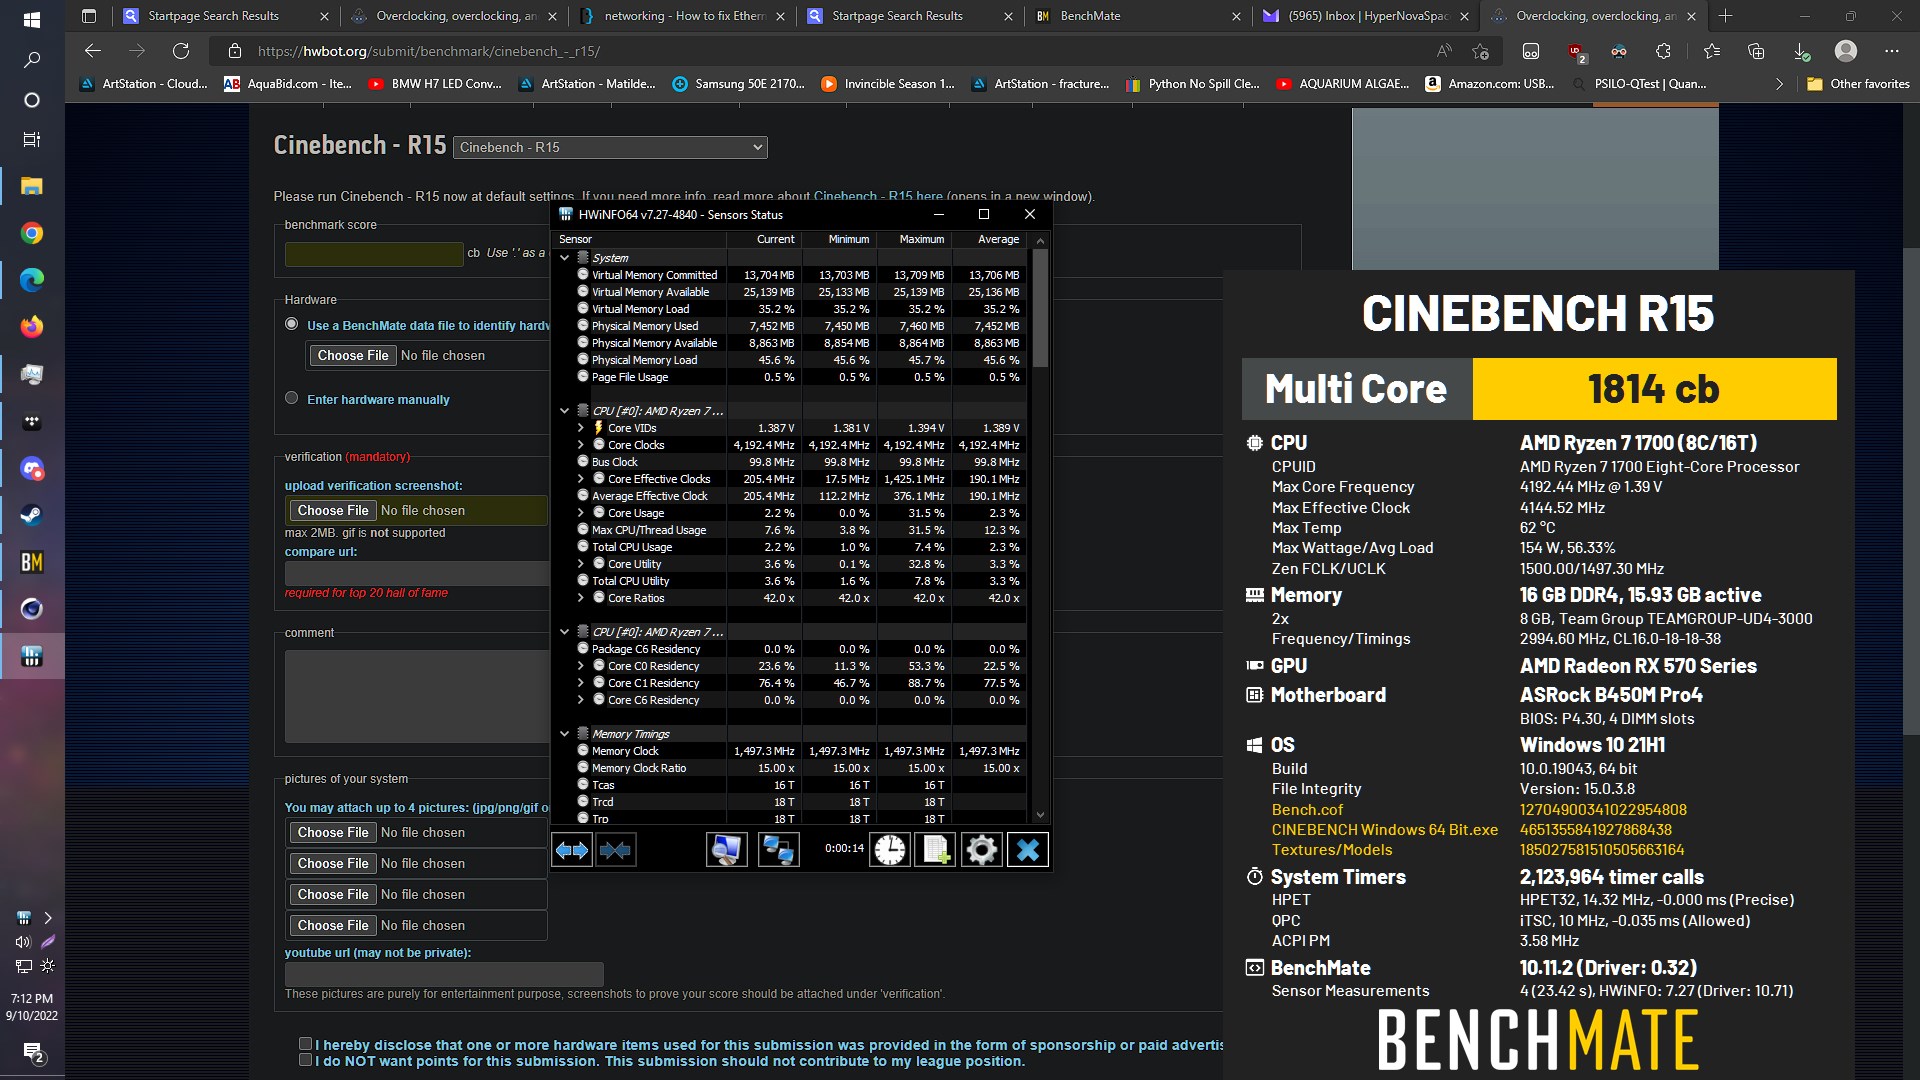Collapse the Memory Timings group
Viewport: 1920px width, 1080px height.
(x=565, y=734)
